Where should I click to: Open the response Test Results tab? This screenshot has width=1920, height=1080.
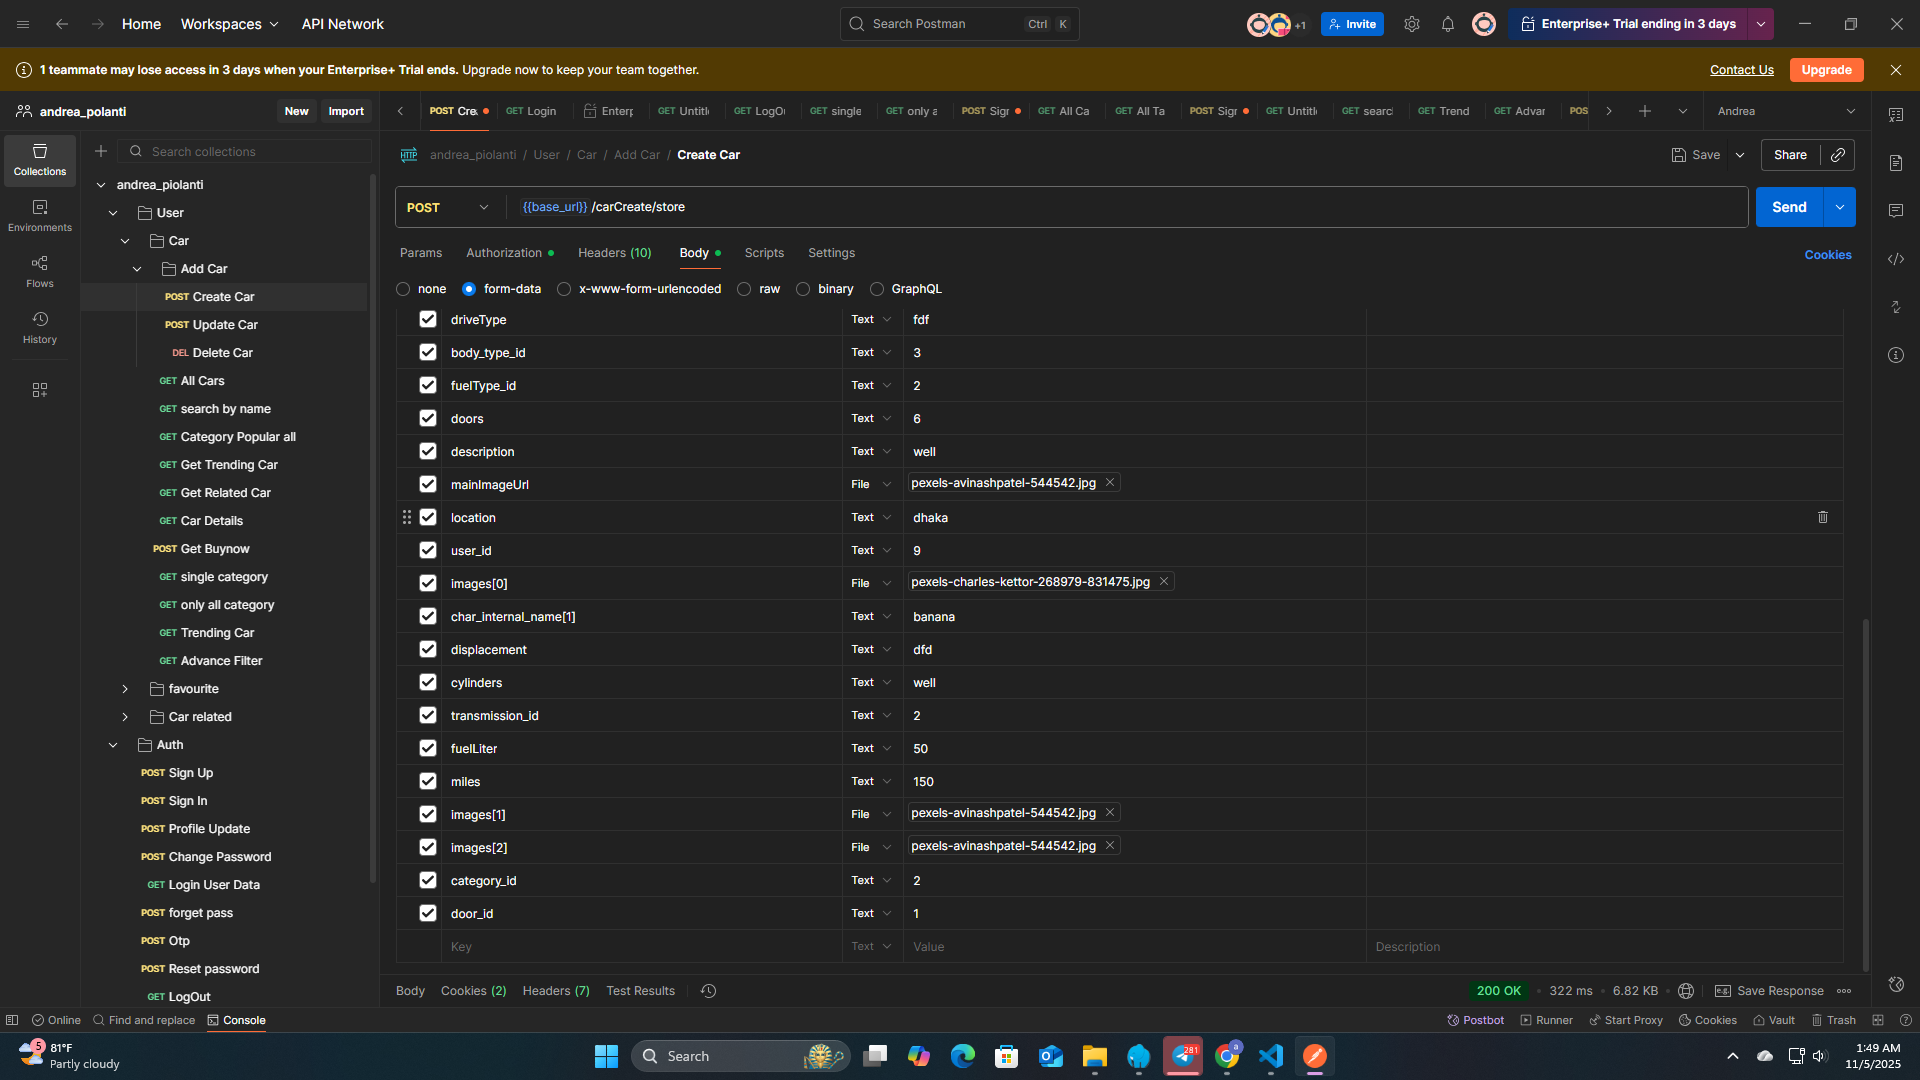(x=640, y=991)
